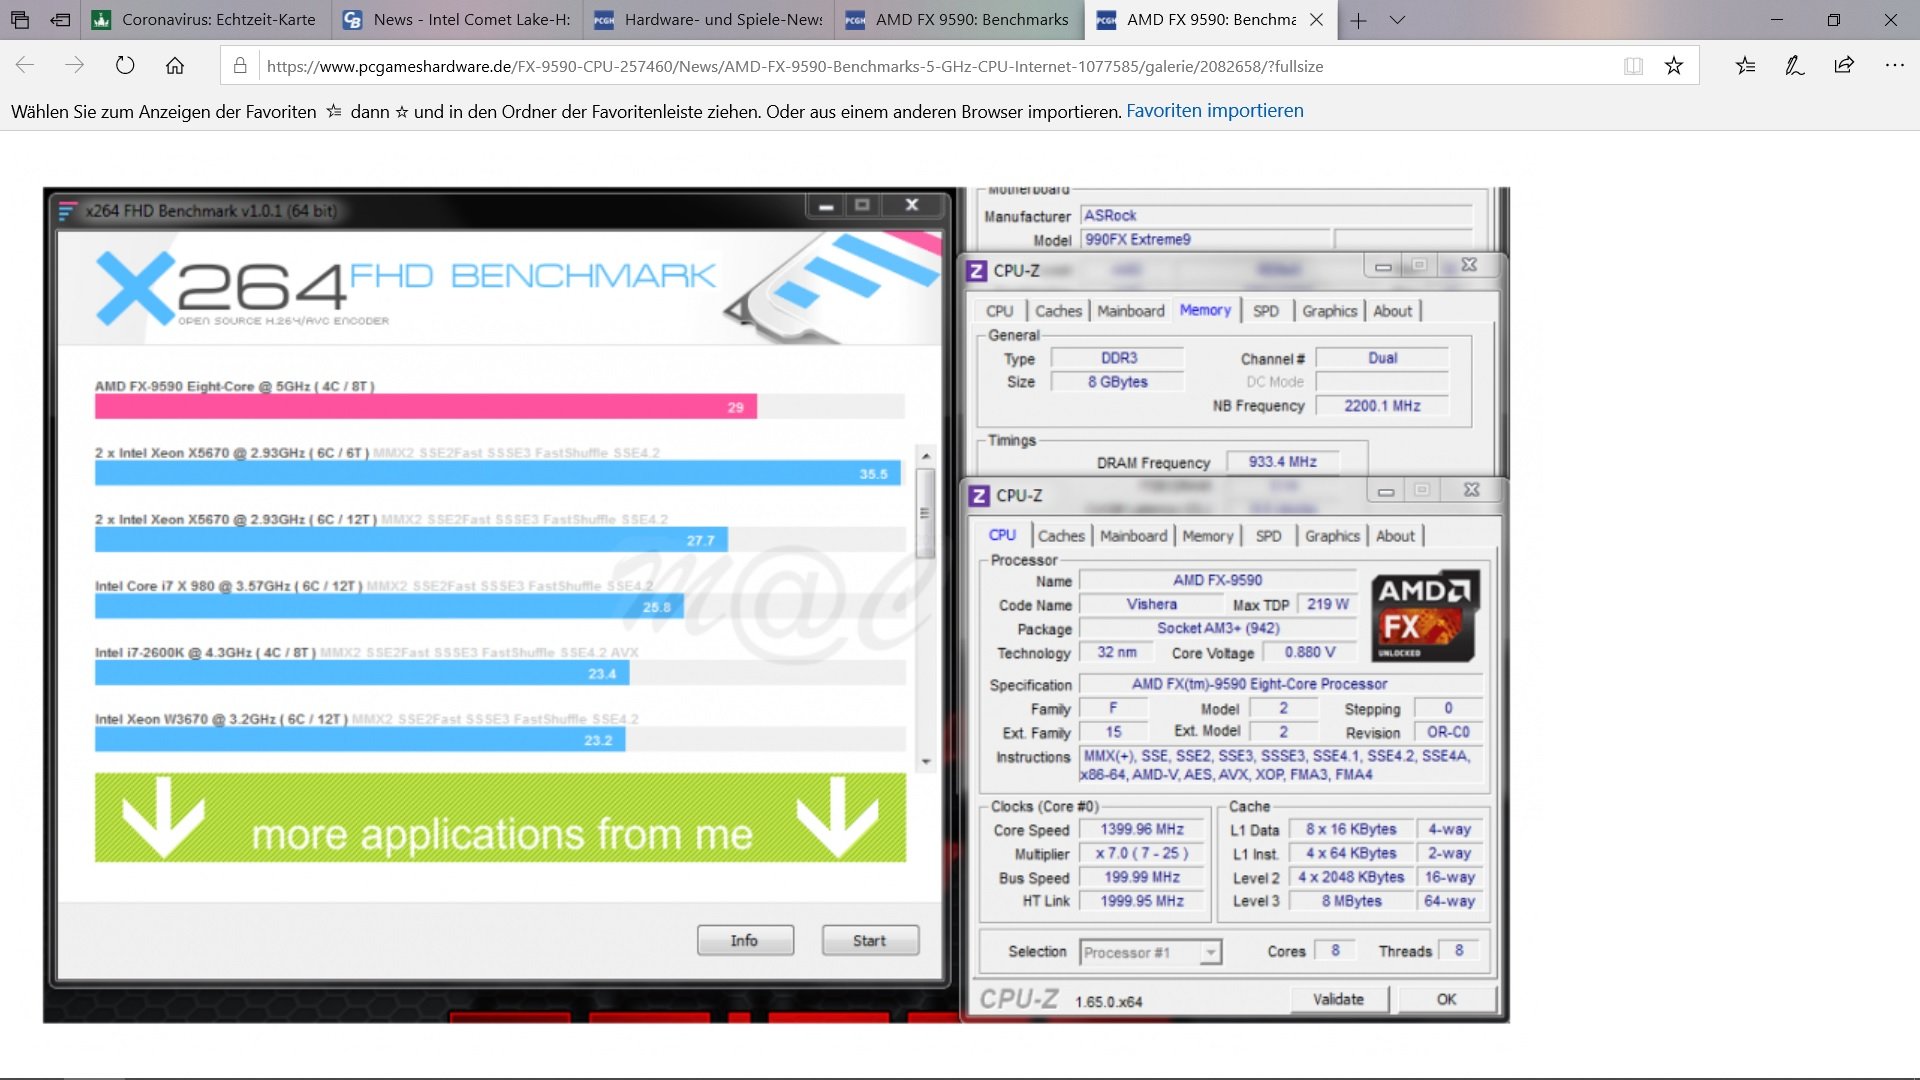Image resolution: width=1920 pixels, height=1080 pixels.
Task: Set tabs aside icon
Action: 61,20
